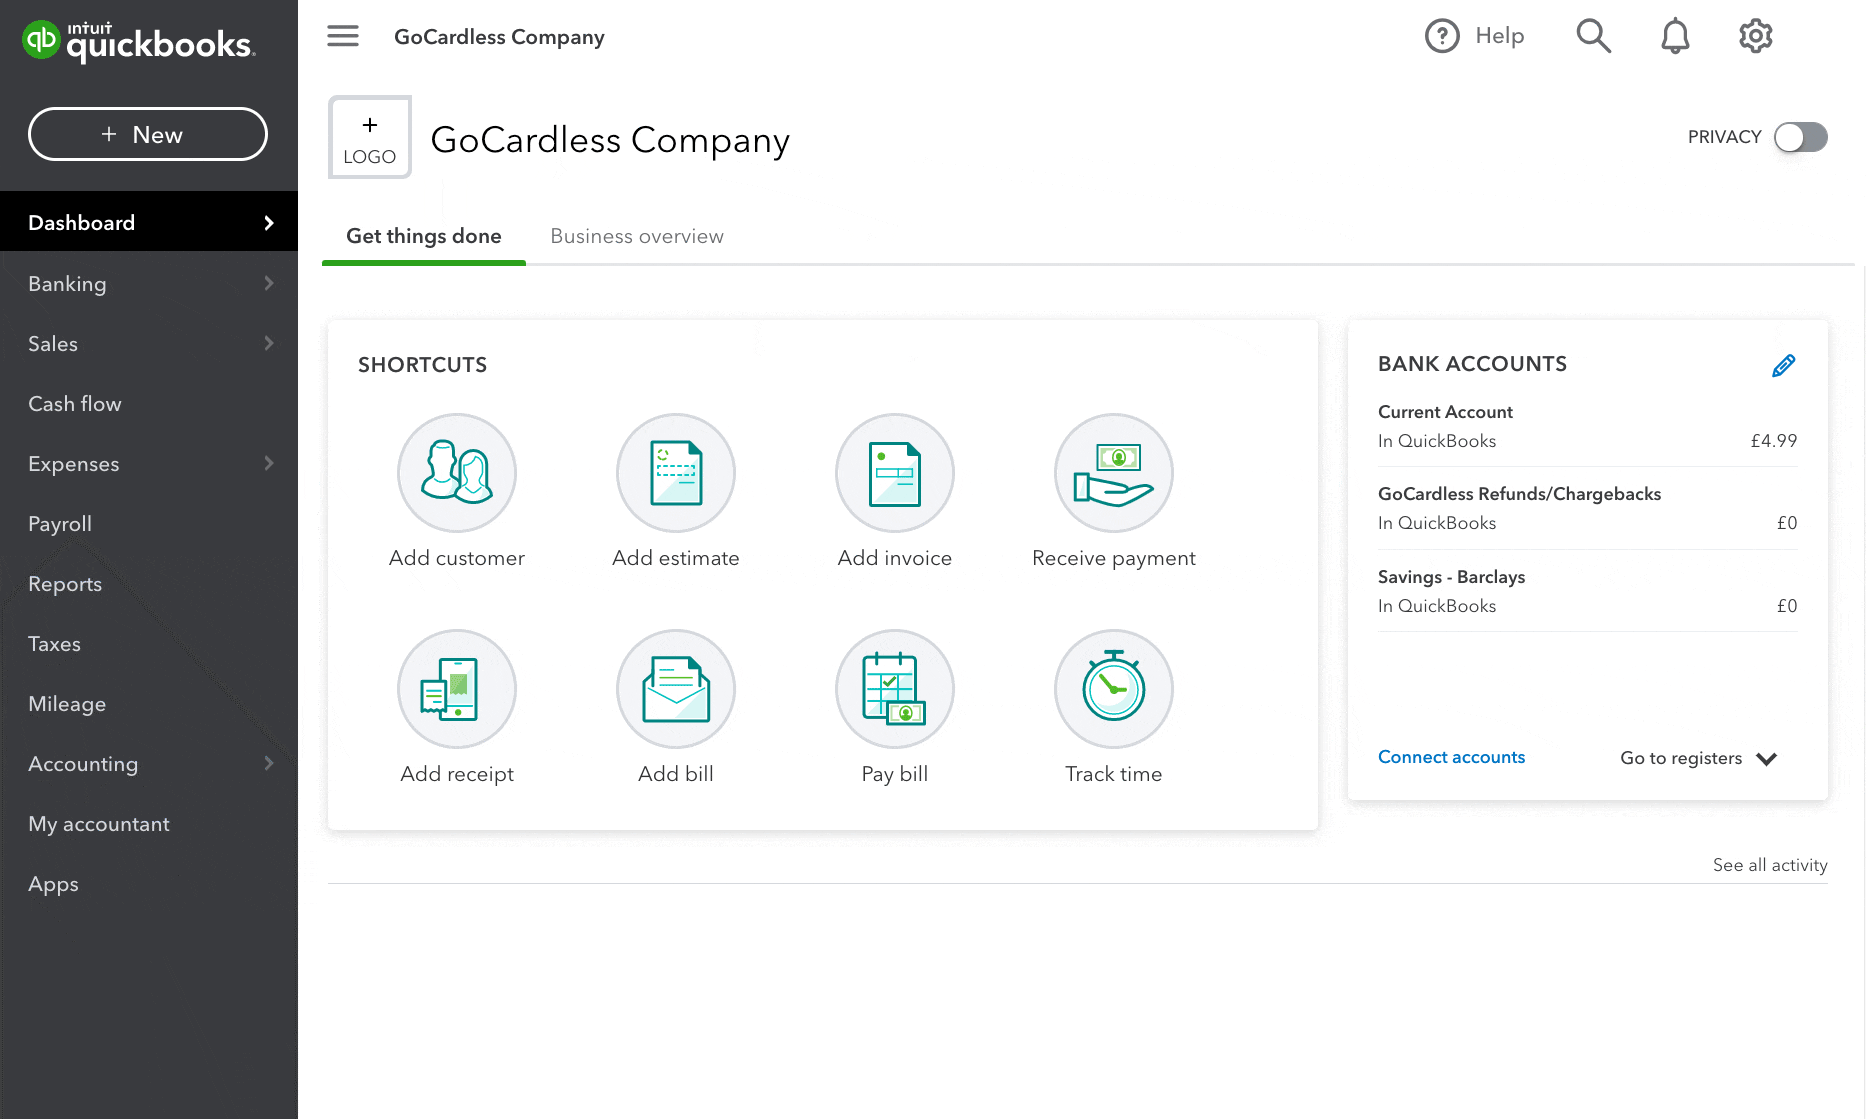This screenshot has height=1119, width=1866.
Task: Open GoCardless Refunds/Chargebacks account
Action: [x=1587, y=508]
